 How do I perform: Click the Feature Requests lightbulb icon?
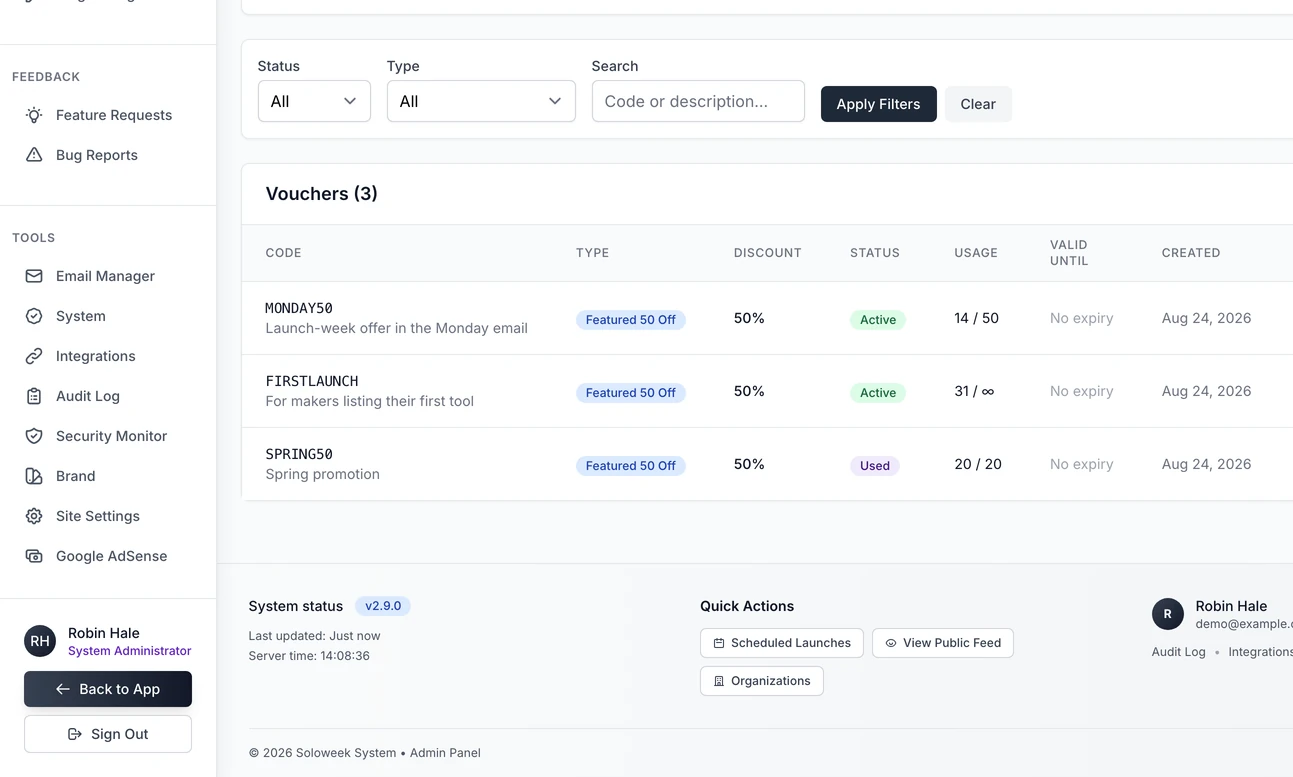click(x=34, y=115)
